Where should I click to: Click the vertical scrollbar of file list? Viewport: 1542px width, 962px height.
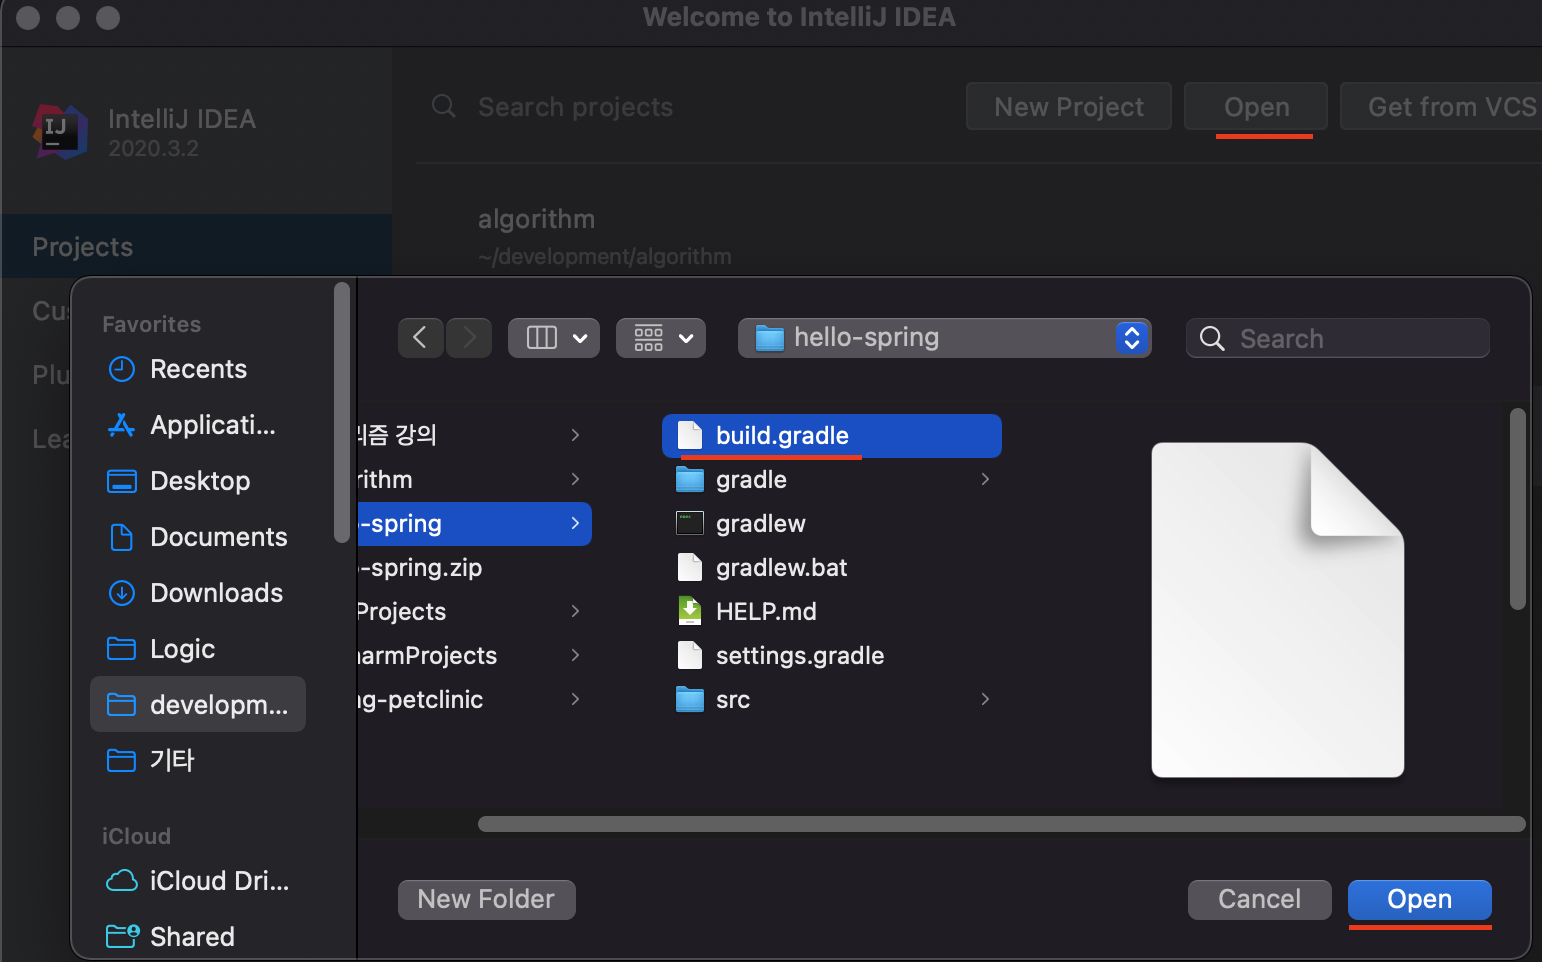pos(1517,509)
